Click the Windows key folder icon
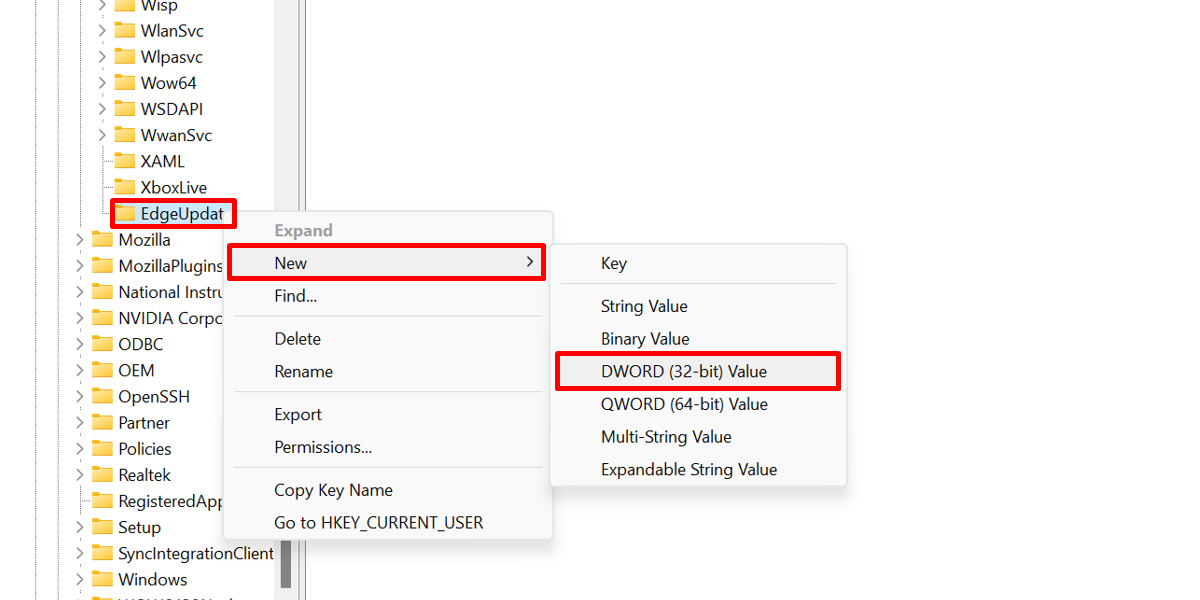1200x600 pixels. [x=104, y=578]
